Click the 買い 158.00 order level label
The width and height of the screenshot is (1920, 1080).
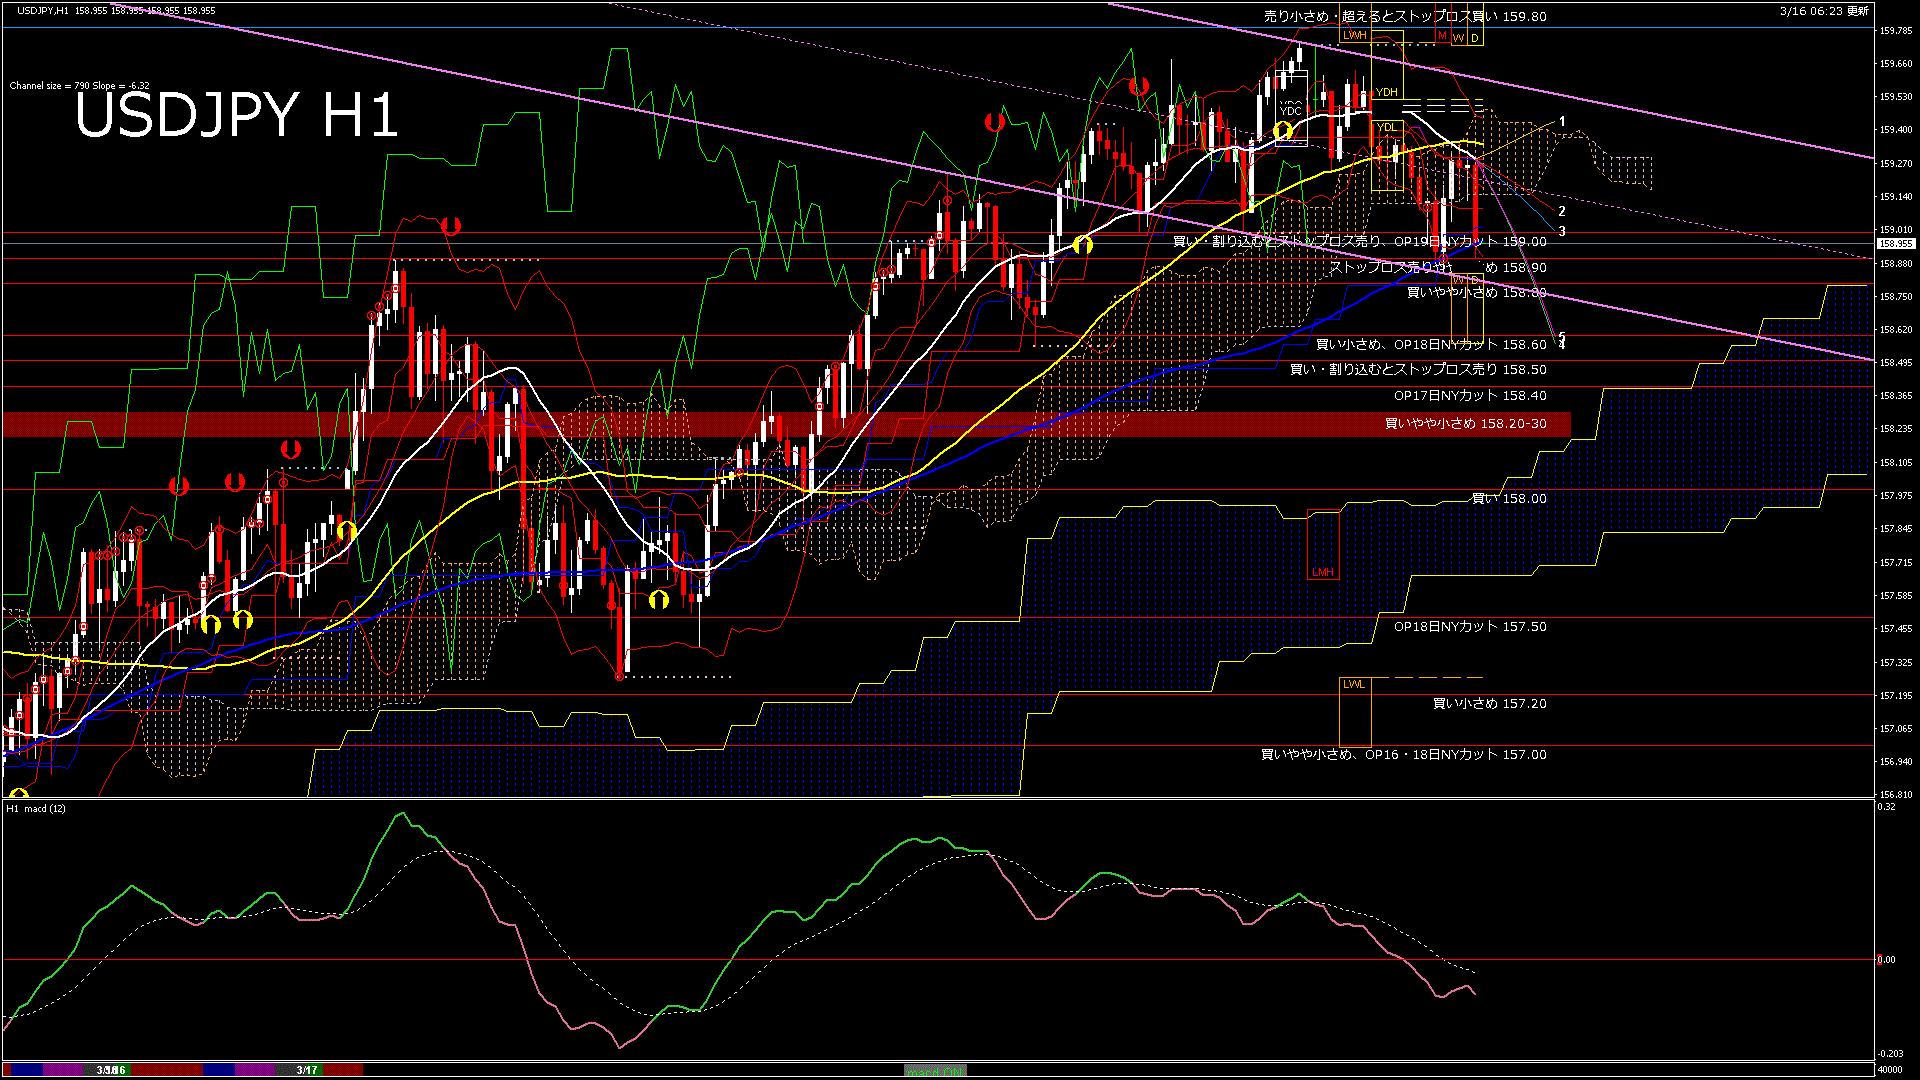pos(1508,498)
